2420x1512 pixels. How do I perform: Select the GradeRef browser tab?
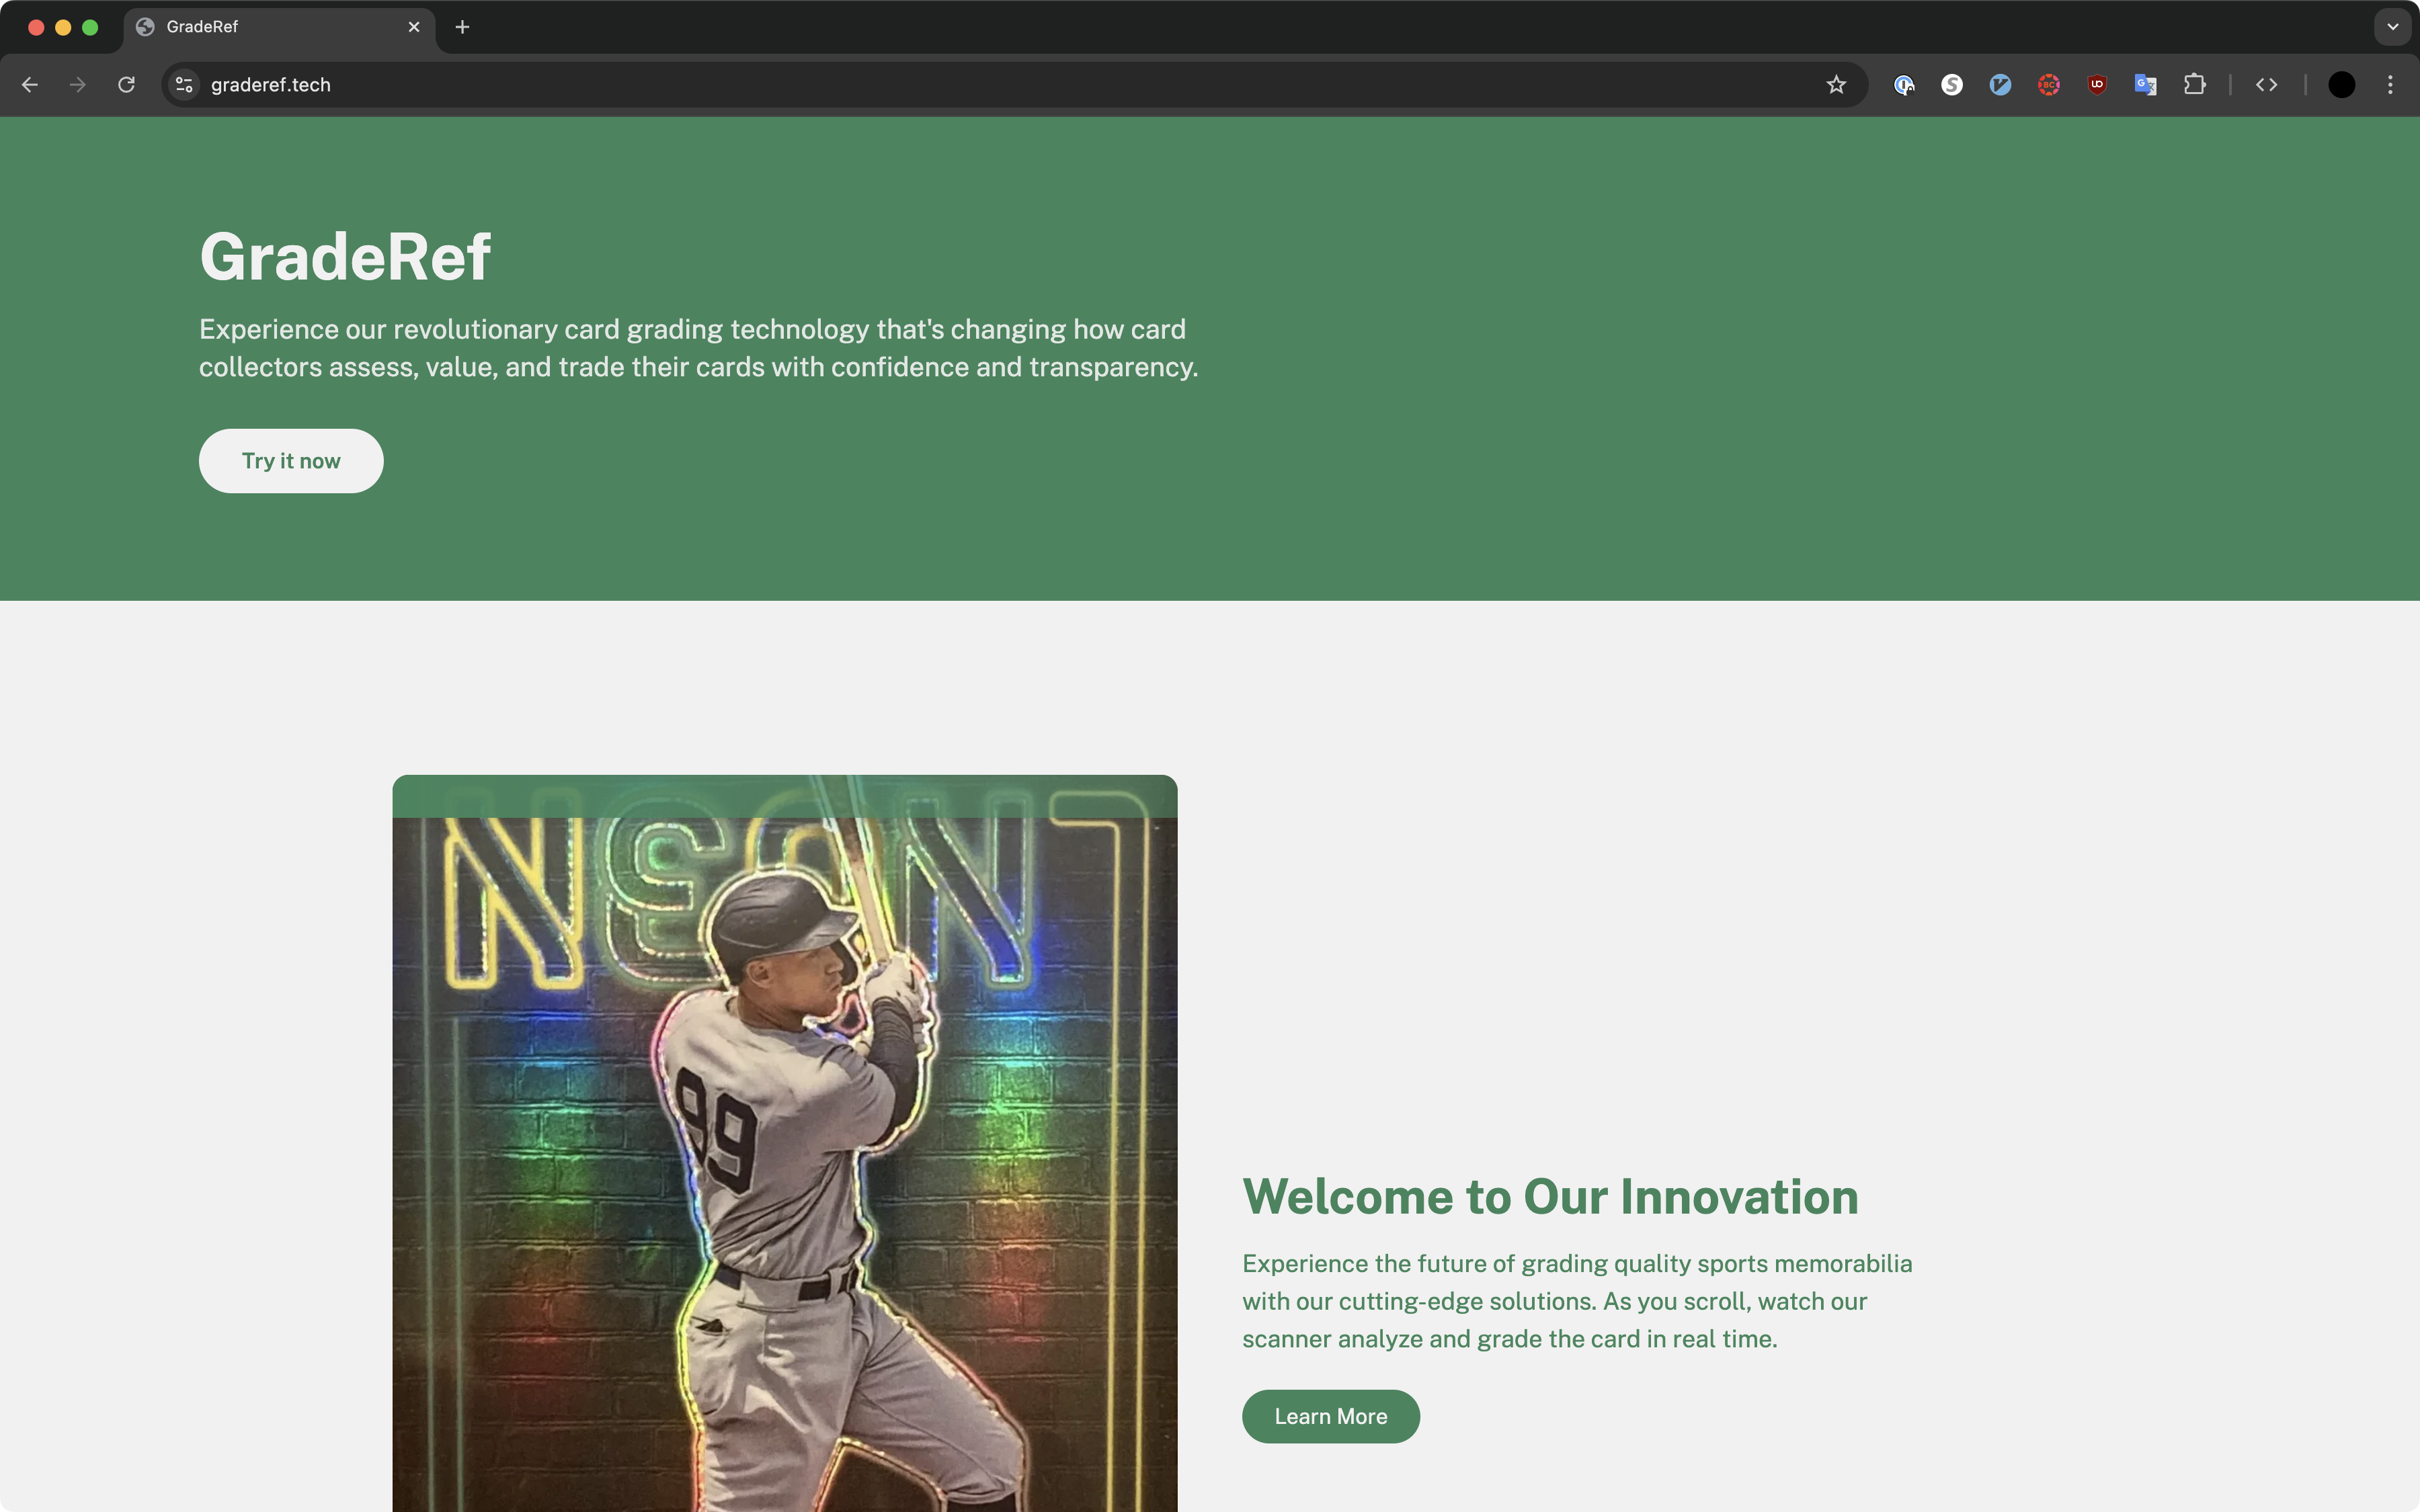270,27
